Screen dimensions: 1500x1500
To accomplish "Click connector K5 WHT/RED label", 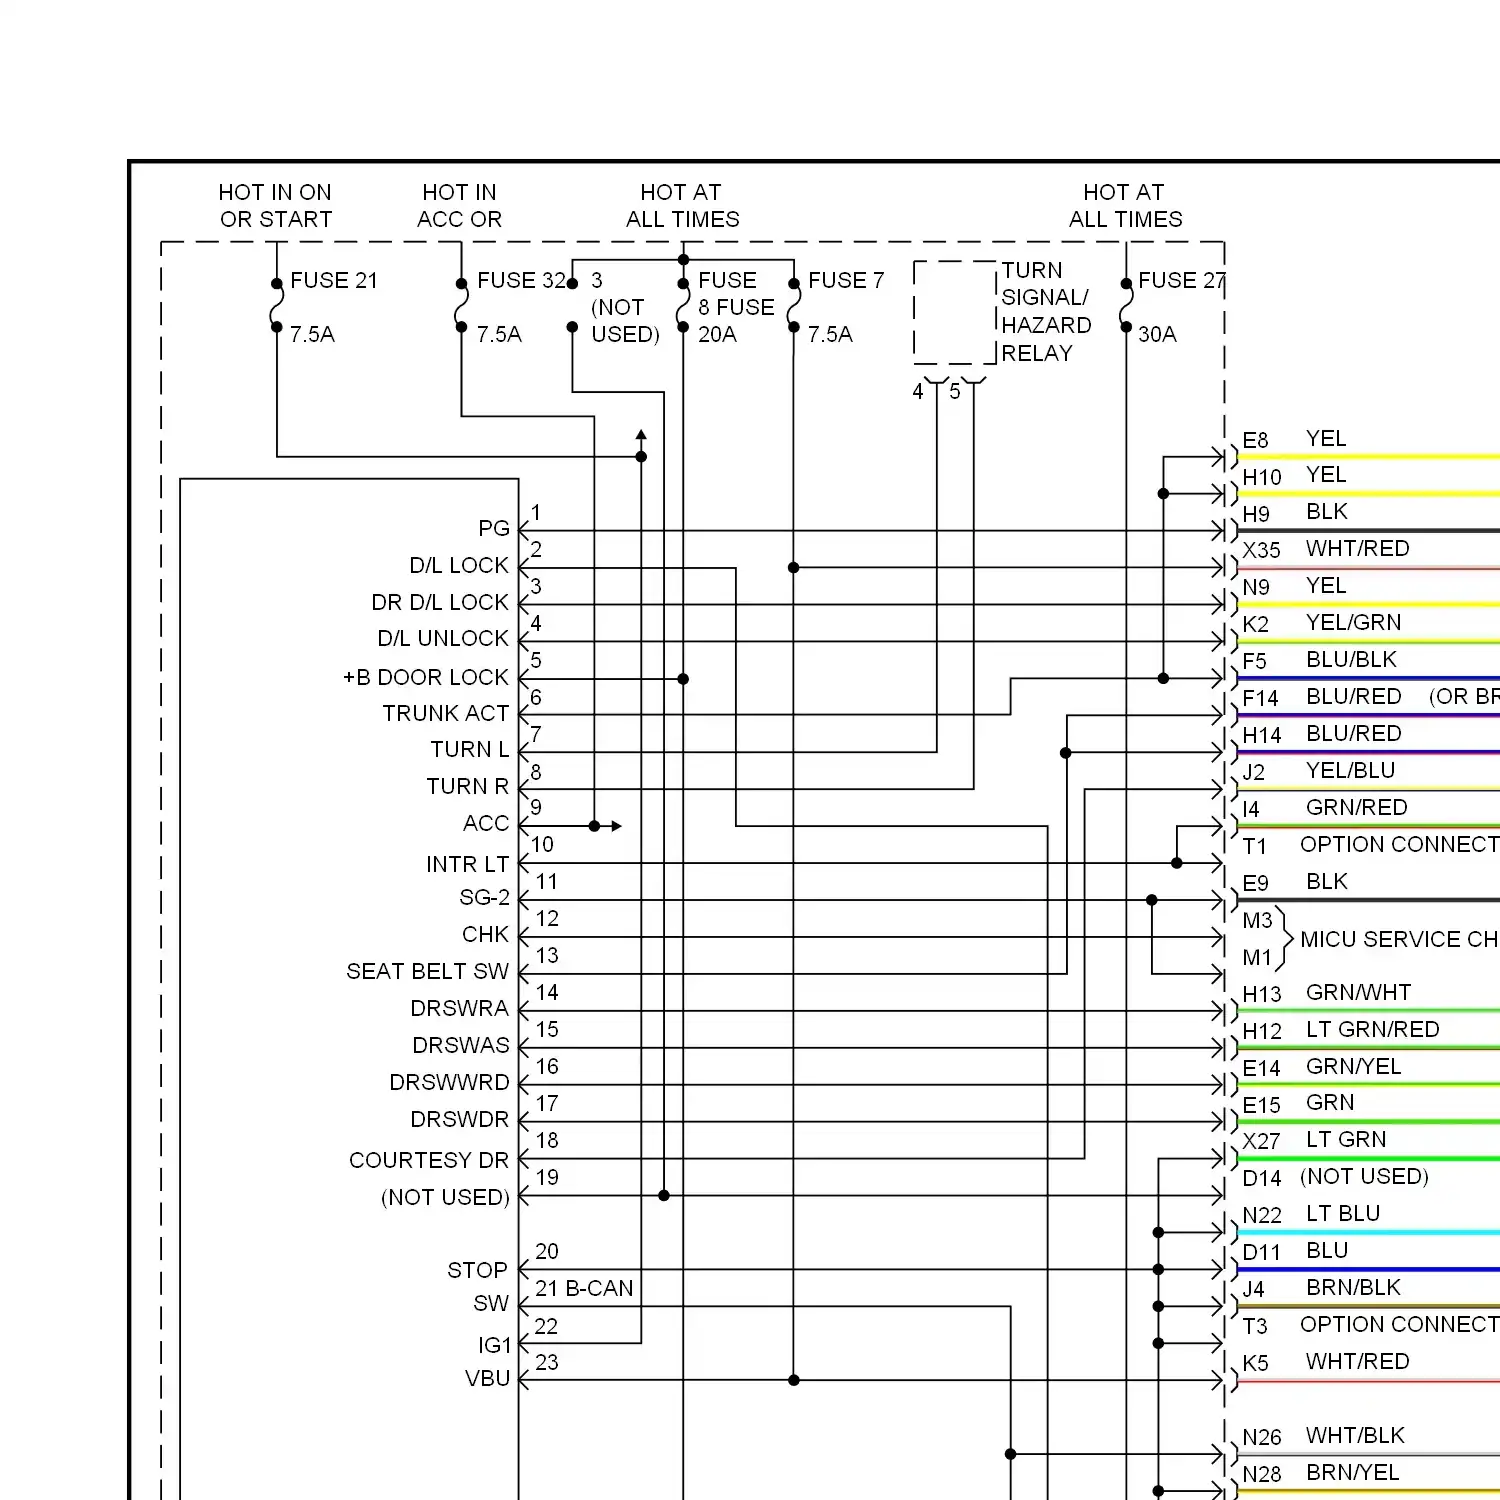I will 1326,1363.
